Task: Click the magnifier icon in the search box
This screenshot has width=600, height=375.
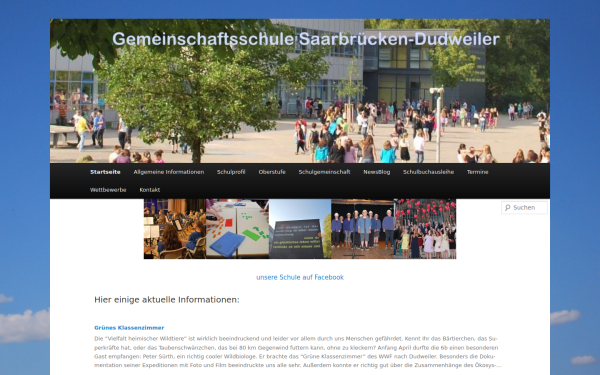Action: [x=507, y=207]
